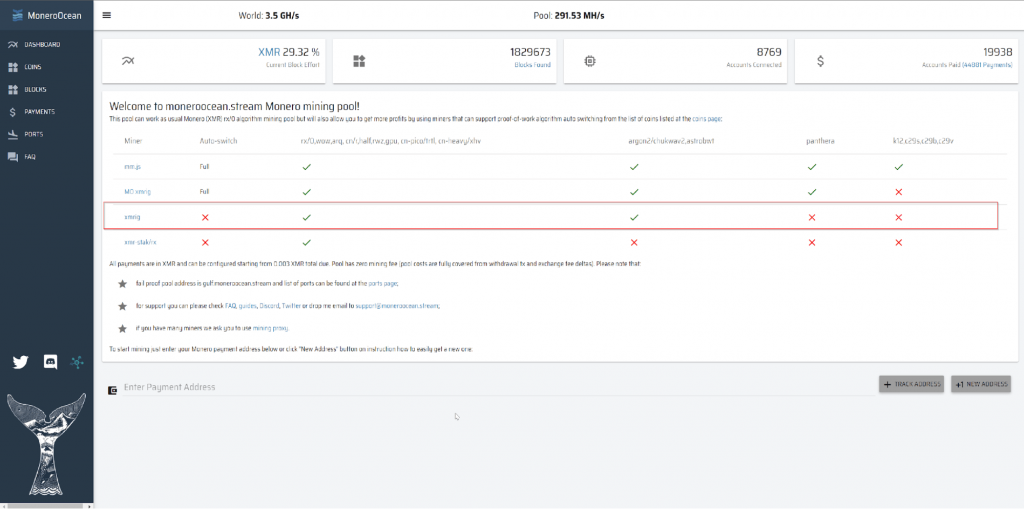Click the wallet icon beside payment address field
This screenshot has height=509, width=1024.
click(113, 390)
